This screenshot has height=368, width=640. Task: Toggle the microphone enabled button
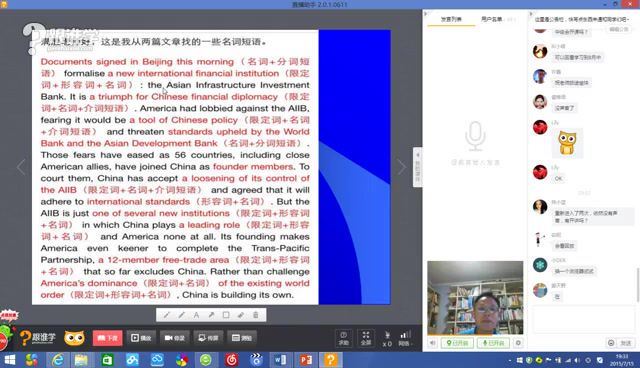(x=493, y=343)
